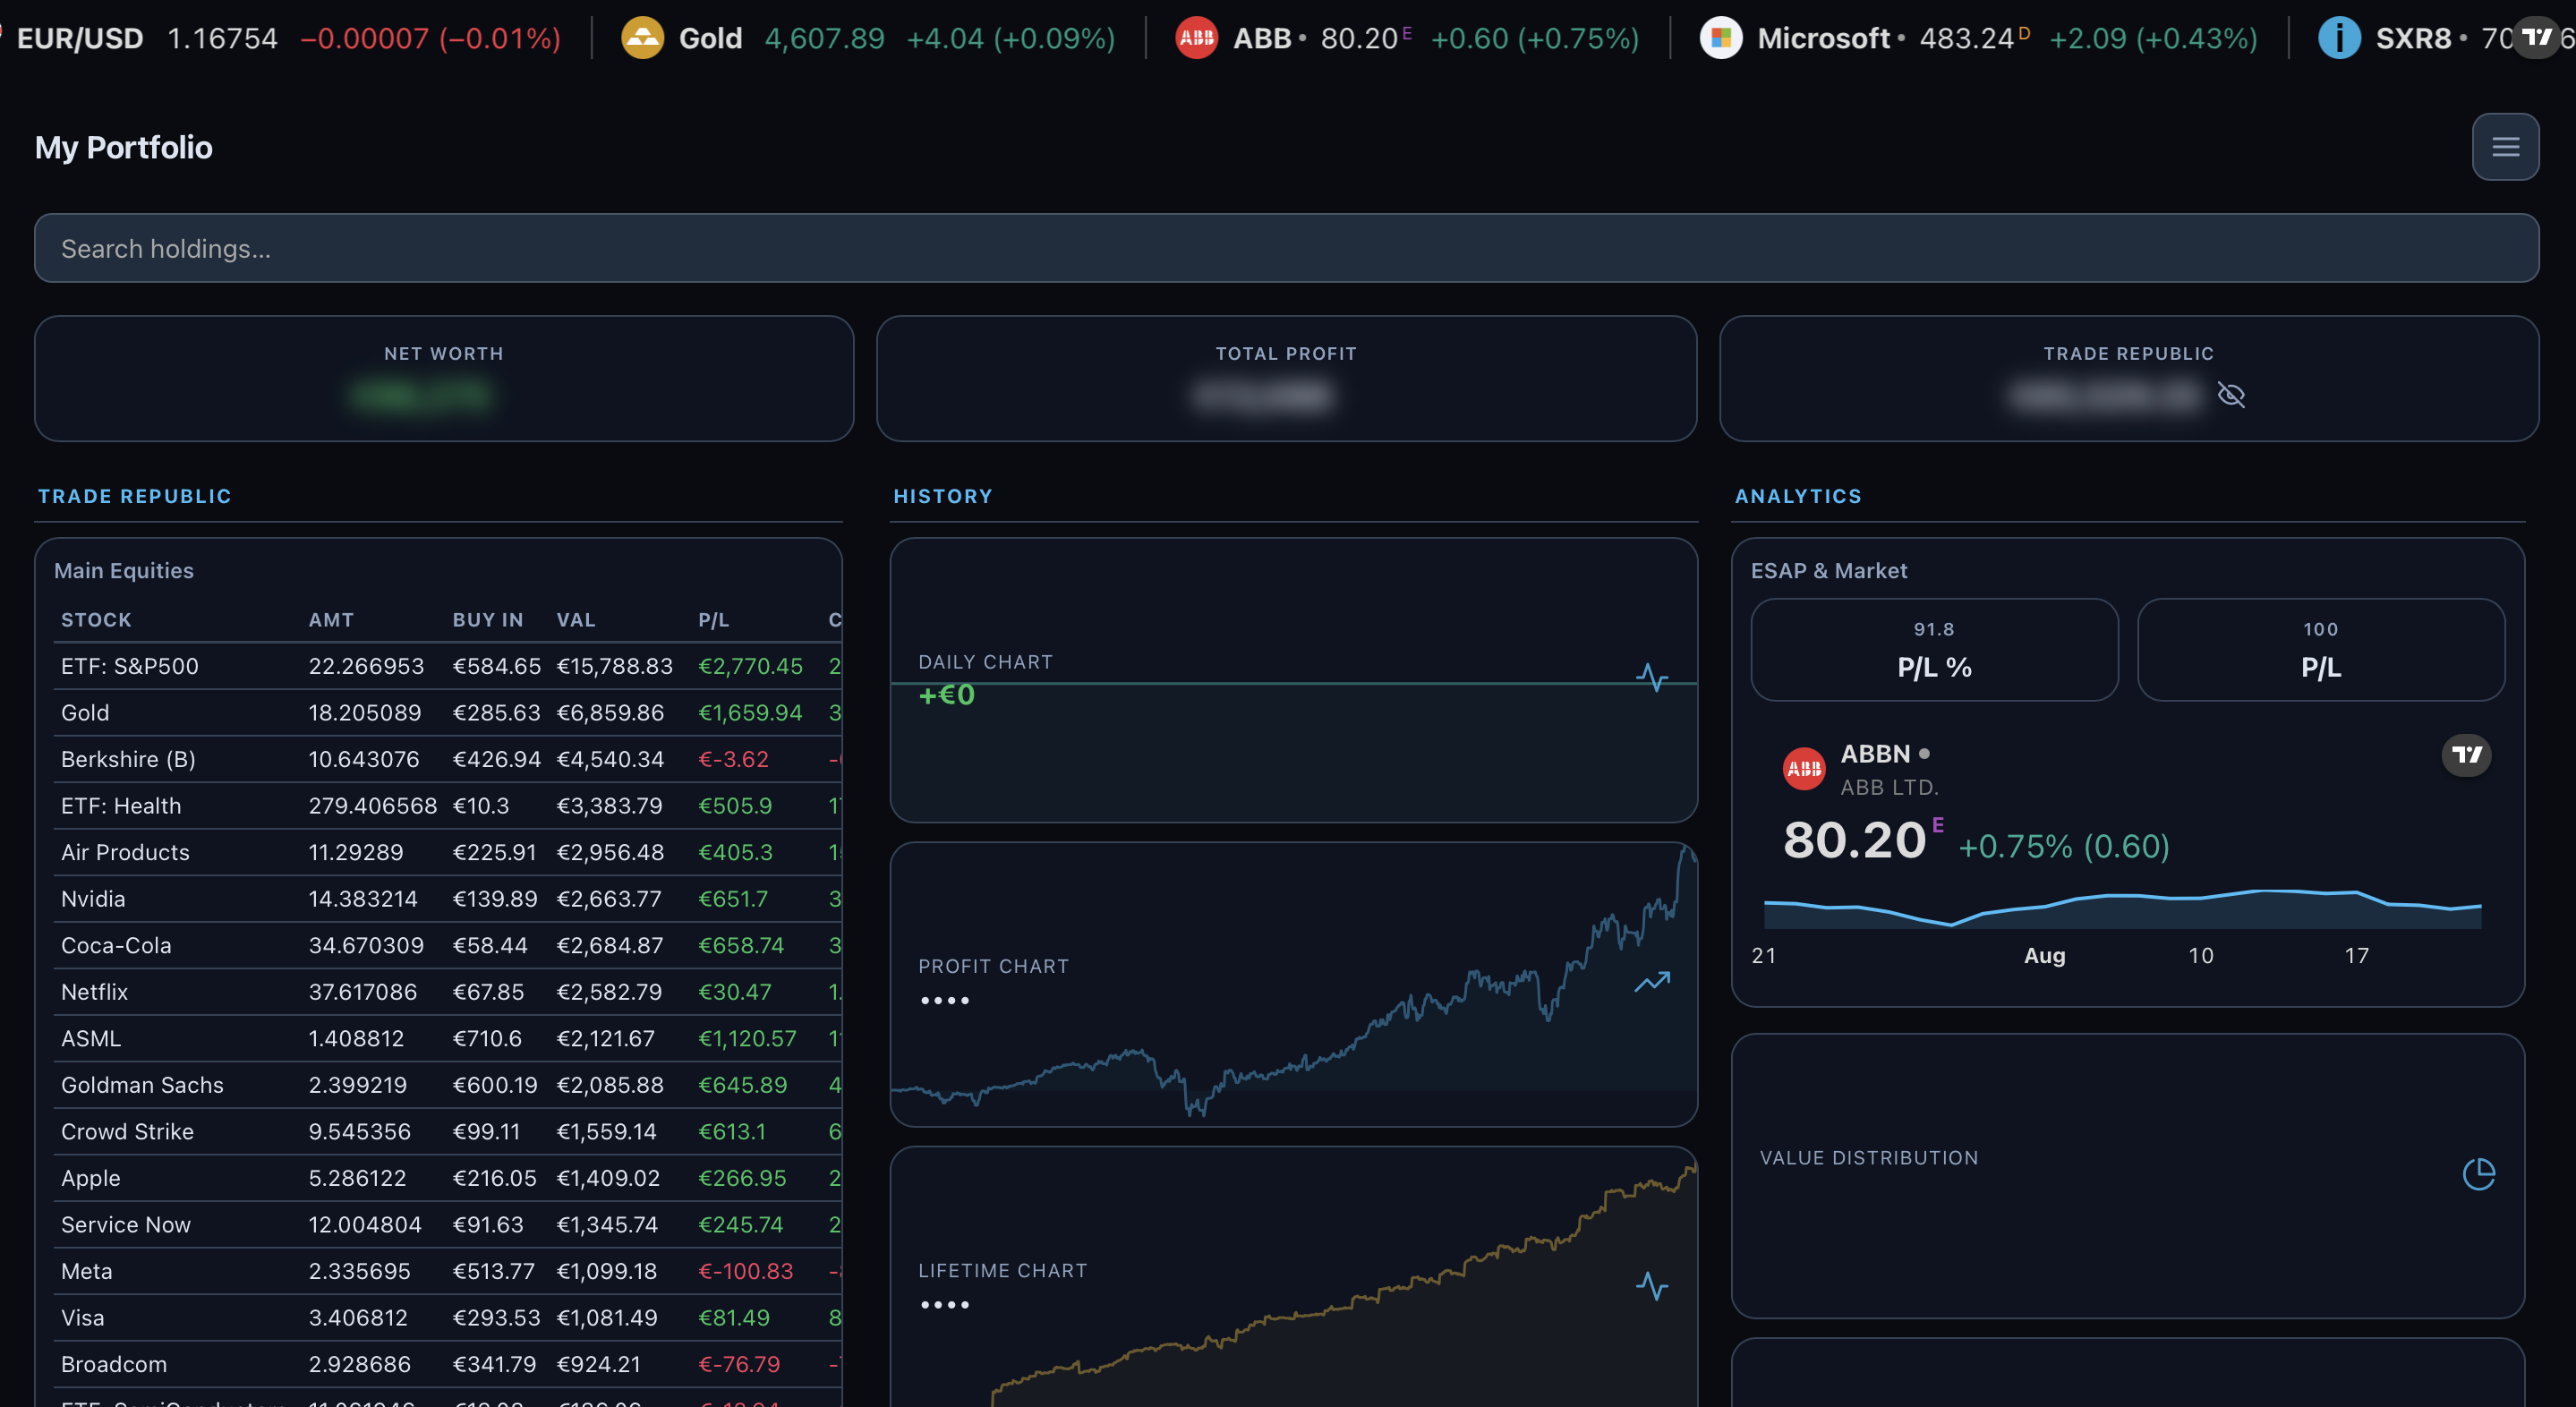Click the HISTORY section heading
2576x1407 pixels.
943,496
